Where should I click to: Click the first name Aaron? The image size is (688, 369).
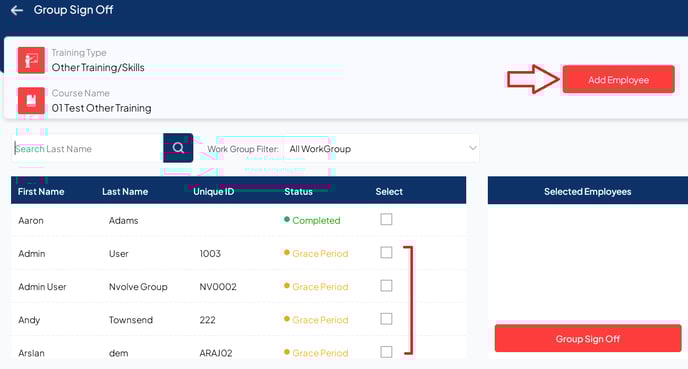[x=31, y=220]
